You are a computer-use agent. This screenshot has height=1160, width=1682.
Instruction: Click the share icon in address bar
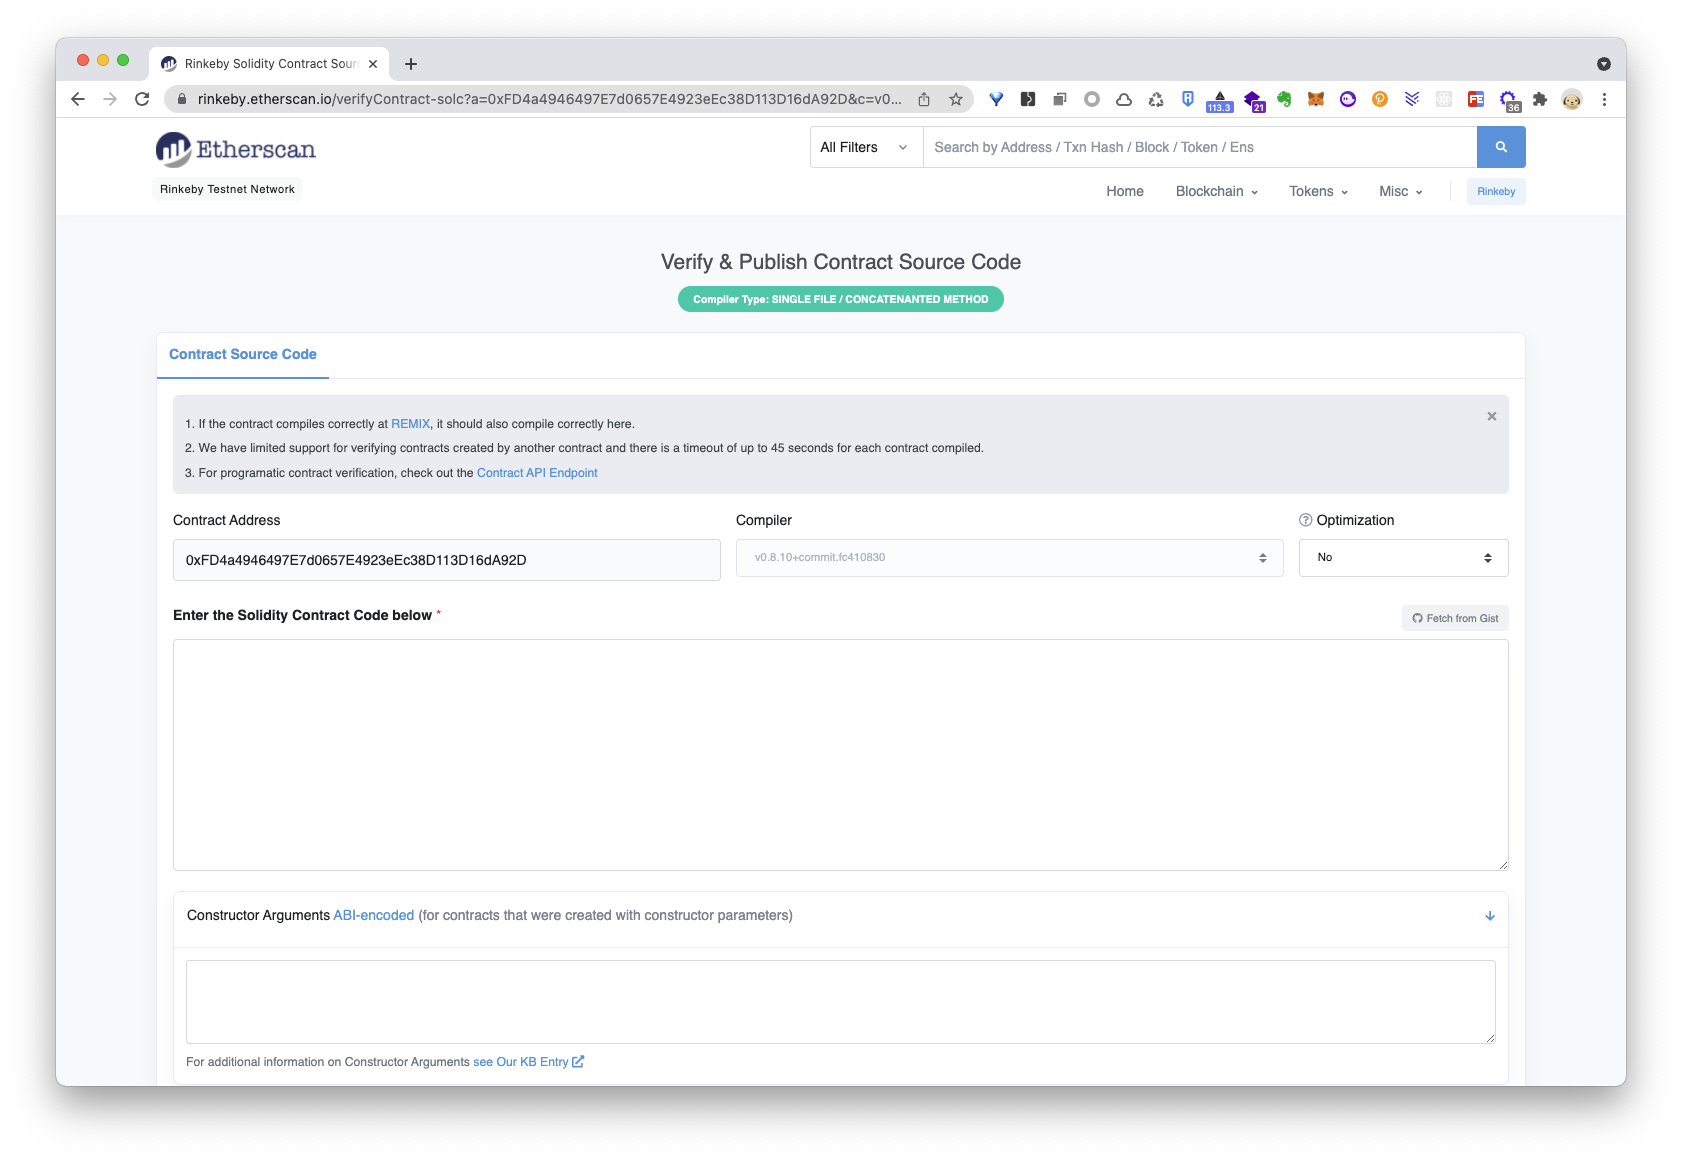[924, 99]
